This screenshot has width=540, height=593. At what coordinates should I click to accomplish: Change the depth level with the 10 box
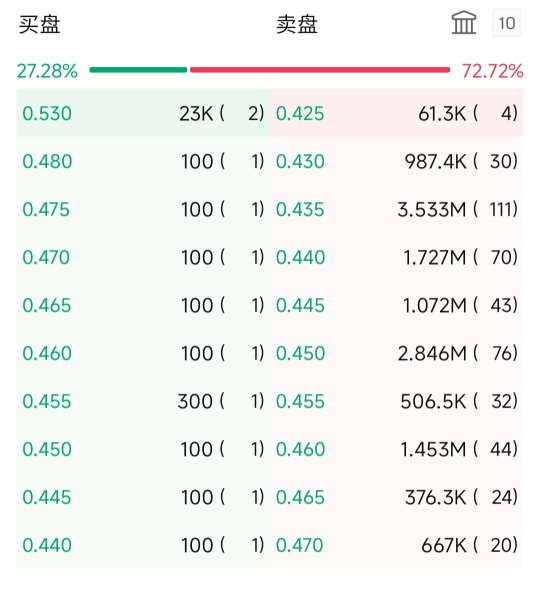tap(506, 23)
